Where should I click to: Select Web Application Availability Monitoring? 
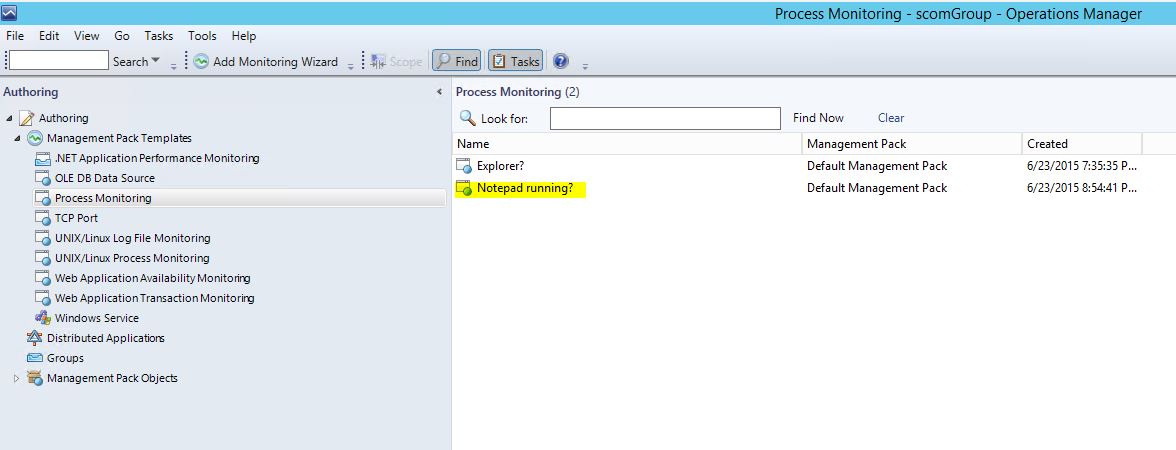click(153, 278)
